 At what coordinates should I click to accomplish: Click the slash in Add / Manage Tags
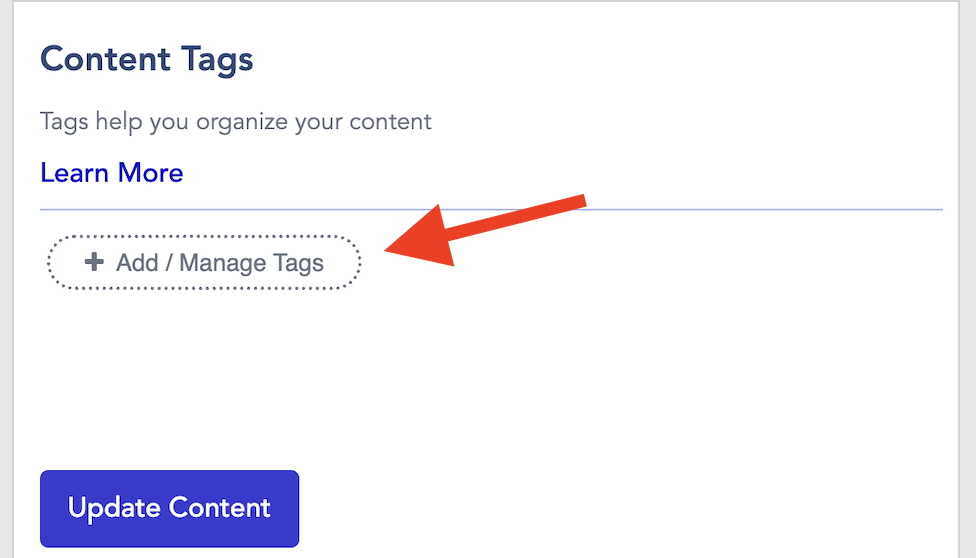point(169,263)
